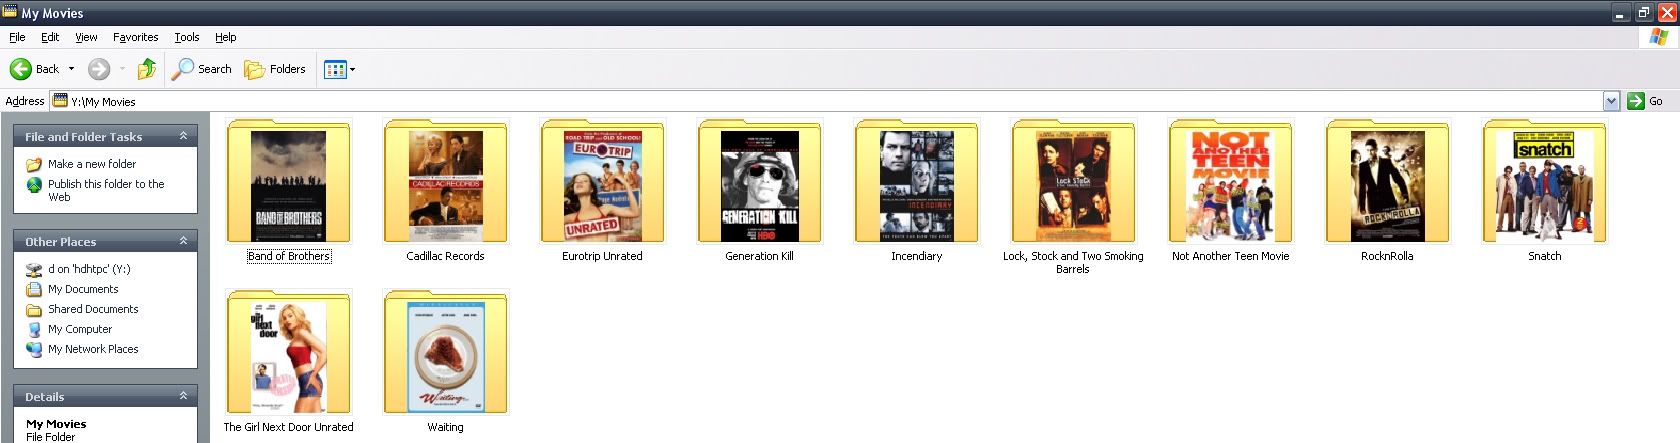Click the Go button next to address bar

pos(1645,101)
